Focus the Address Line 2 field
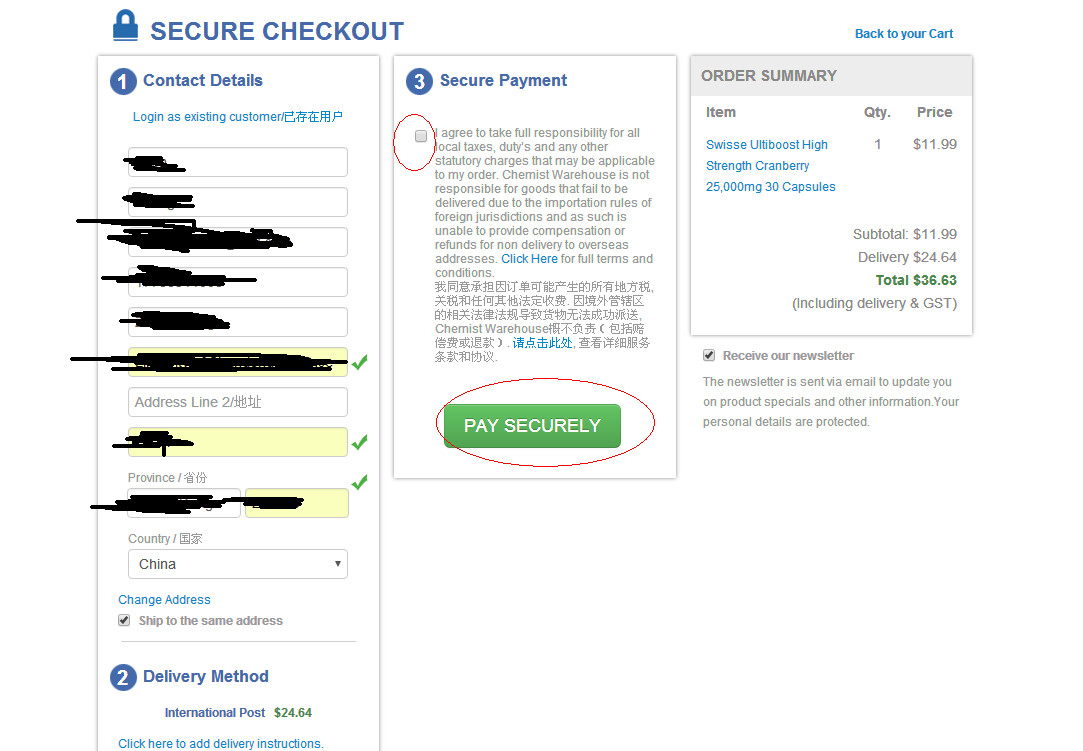The height and width of the screenshot is (751, 1083). (238, 402)
